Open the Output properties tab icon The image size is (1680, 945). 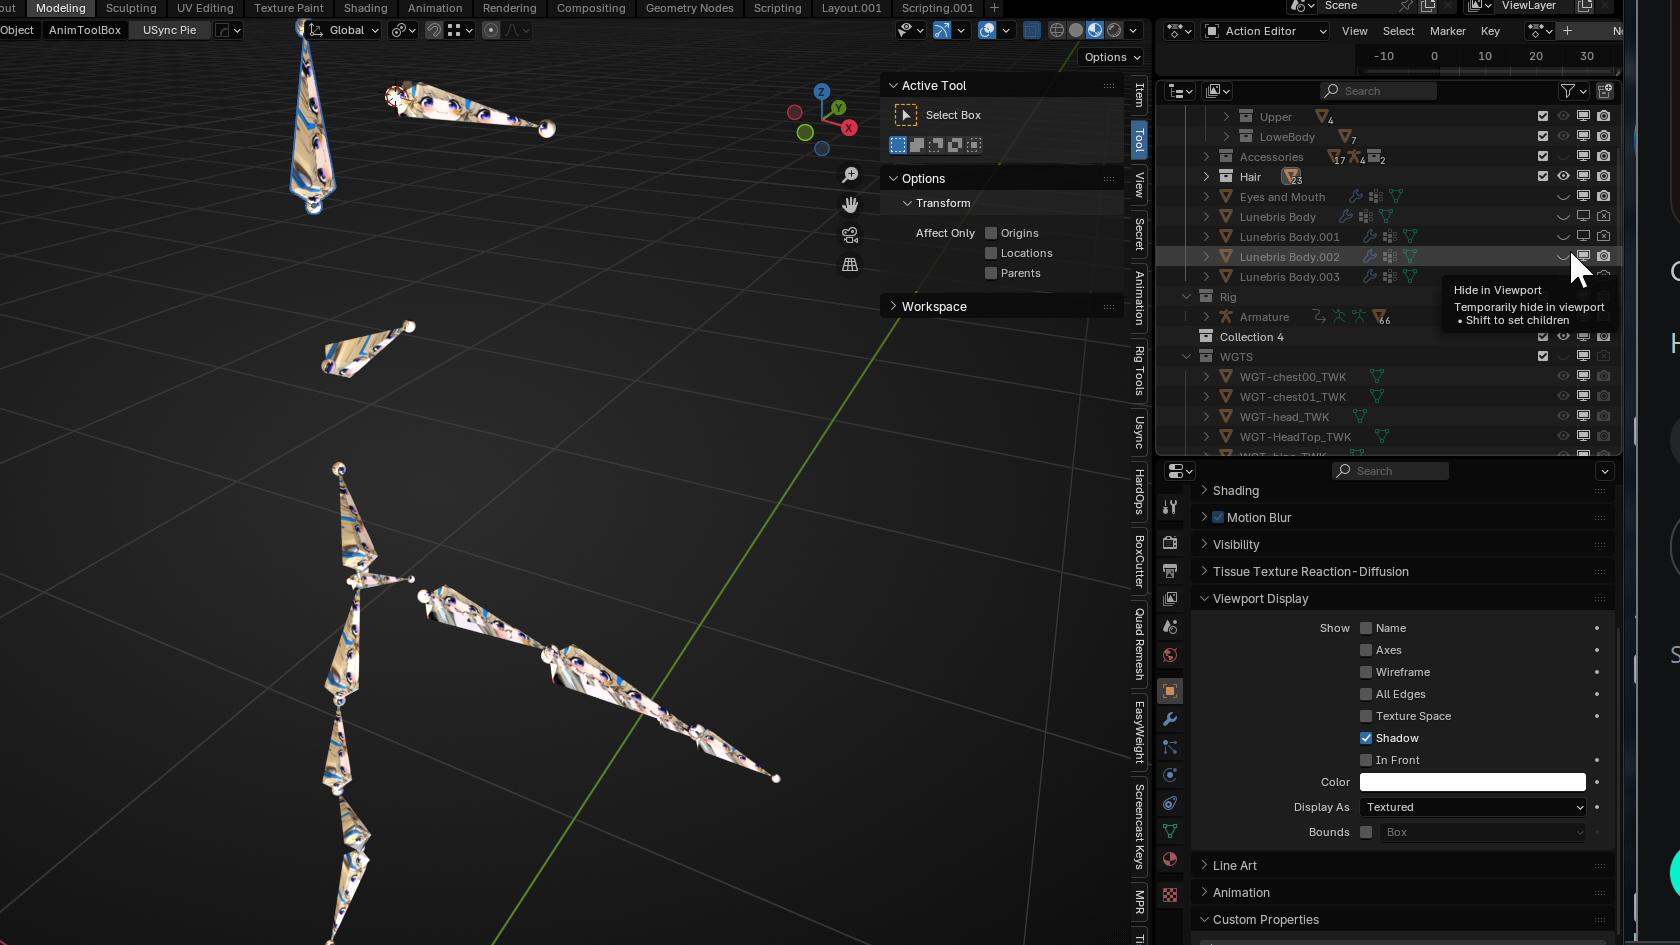click(x=1170, y=571)
